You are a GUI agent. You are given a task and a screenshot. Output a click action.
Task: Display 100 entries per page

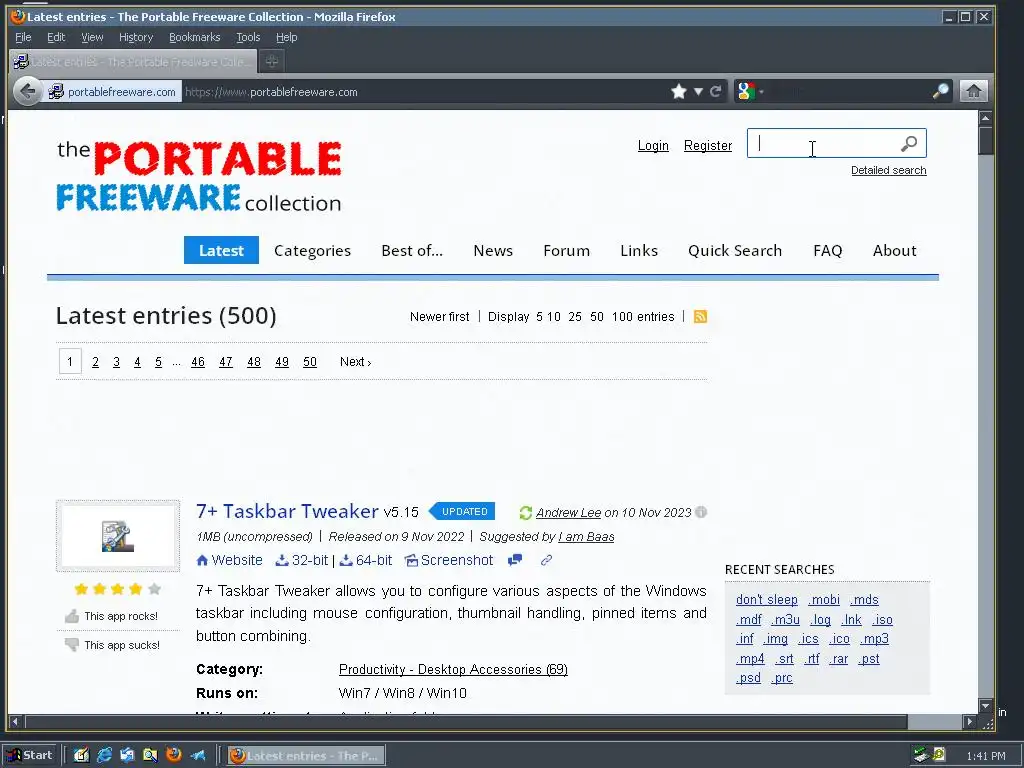click(622, 317)
